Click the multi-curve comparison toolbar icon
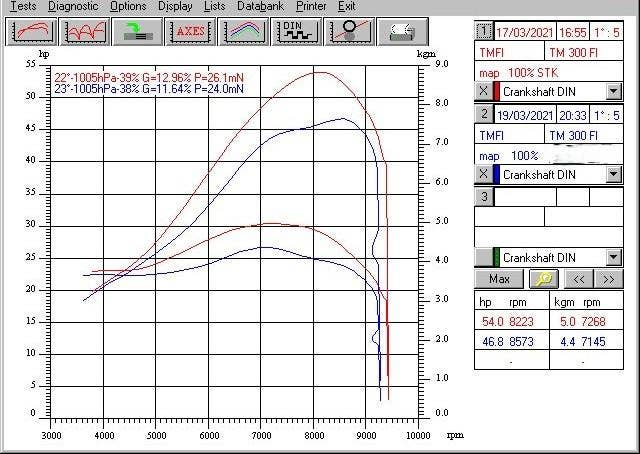The width and height of the screenshot is (640, 454). pyautogui.click(x=85, y=31)
